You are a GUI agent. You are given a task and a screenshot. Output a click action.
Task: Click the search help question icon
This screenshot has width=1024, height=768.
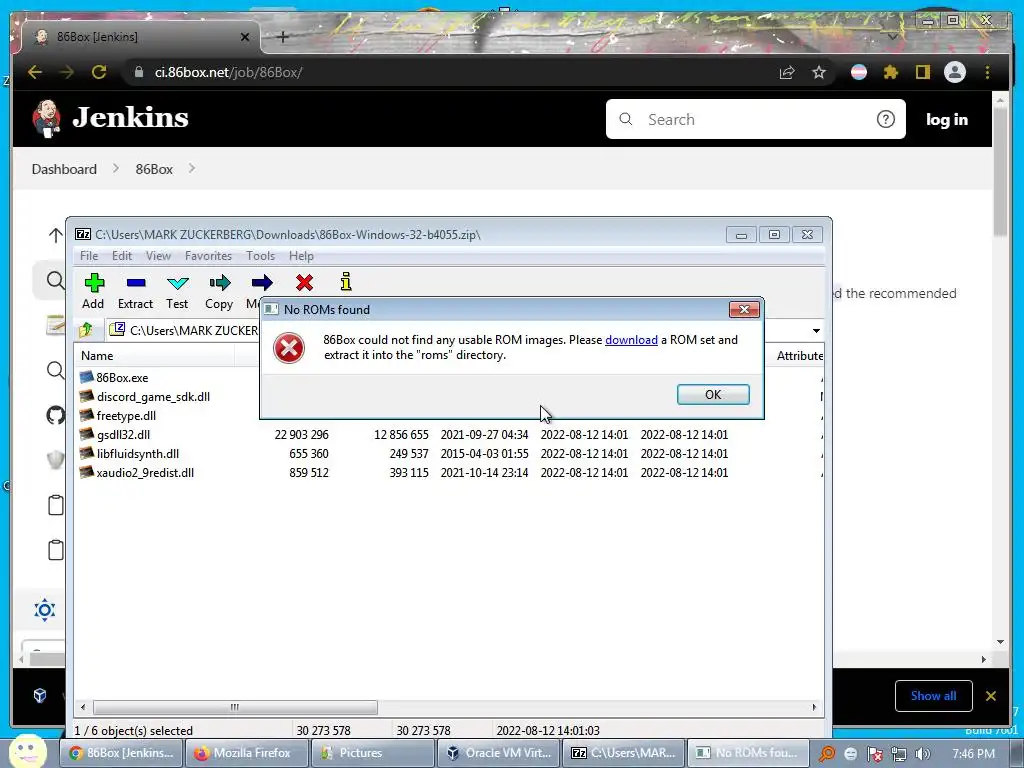(886, 120)
